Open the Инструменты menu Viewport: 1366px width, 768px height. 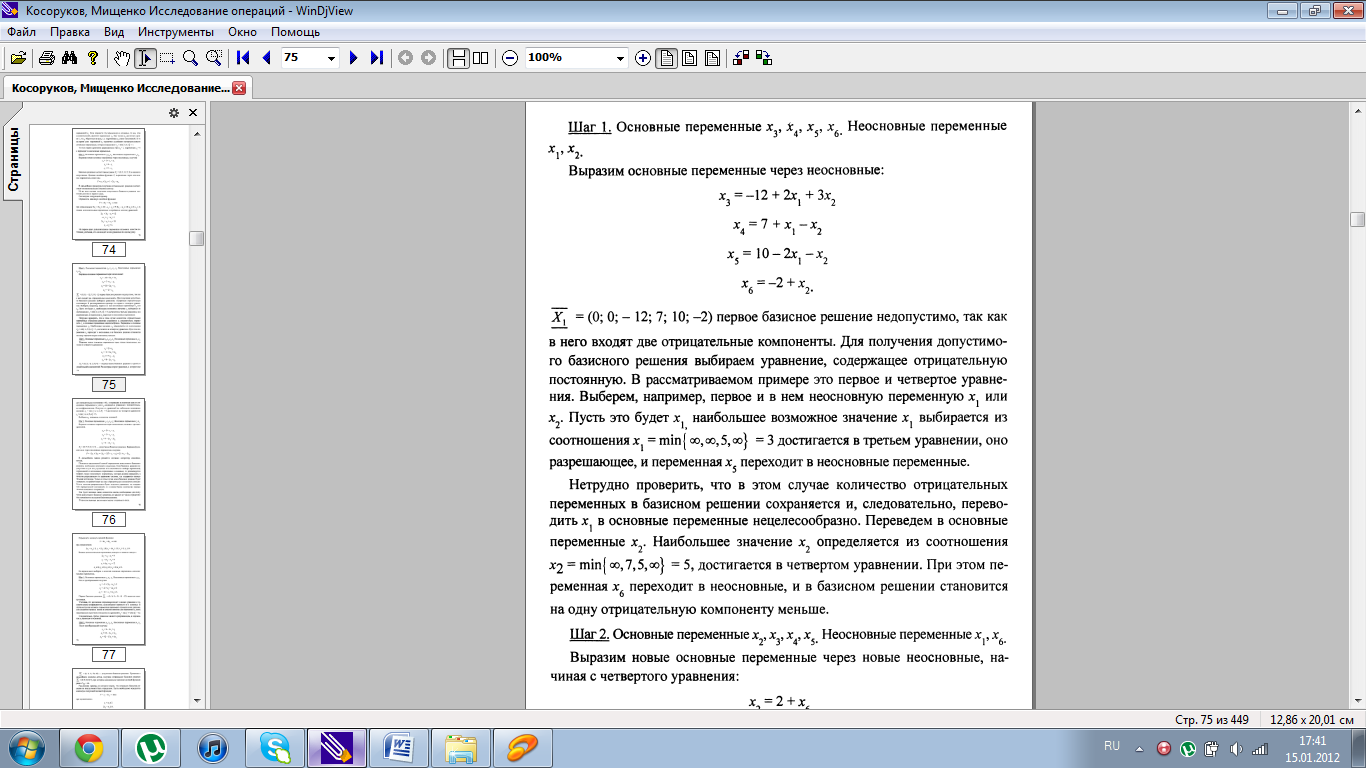[x=174, y=32]
